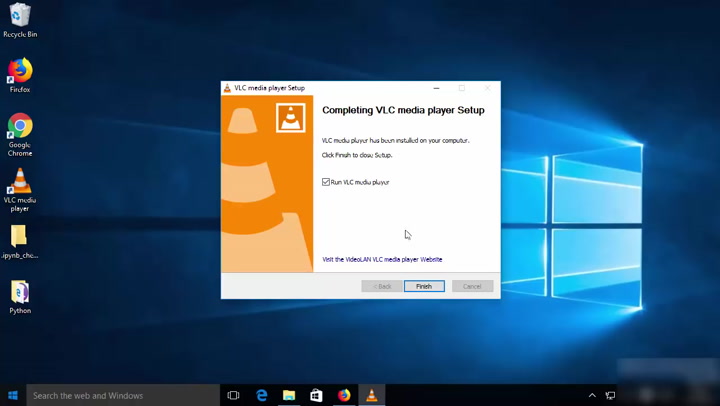Switch to Firefox in the taskbar
Image resolution: width=720 pixels, height=406 pixels.
344,395
